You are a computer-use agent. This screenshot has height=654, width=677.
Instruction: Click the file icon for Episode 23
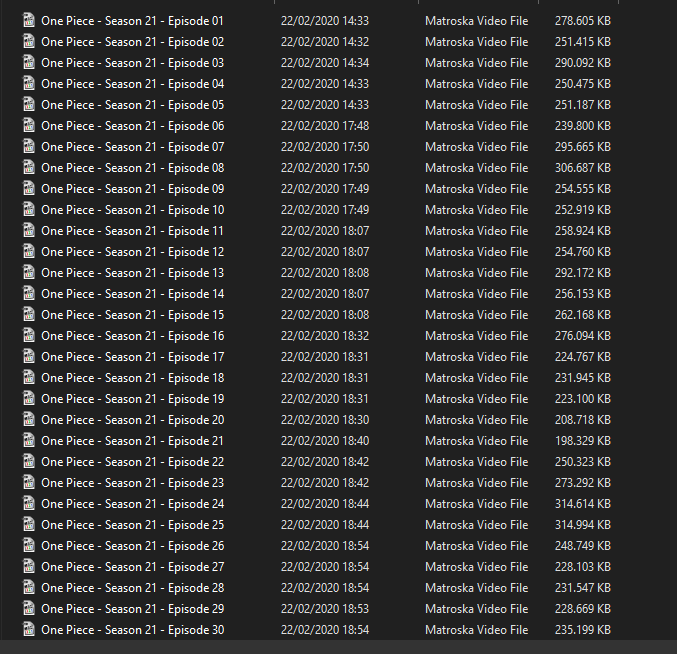click(x=29, y=483)
